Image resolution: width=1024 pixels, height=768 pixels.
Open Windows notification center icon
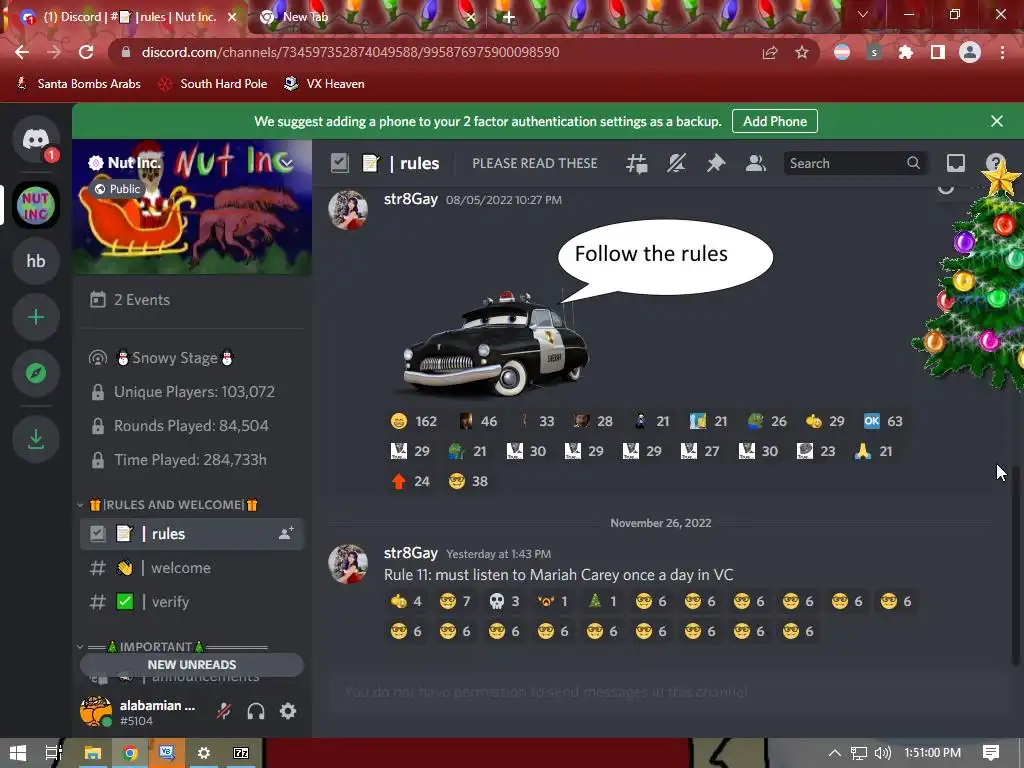click(991, 753)
